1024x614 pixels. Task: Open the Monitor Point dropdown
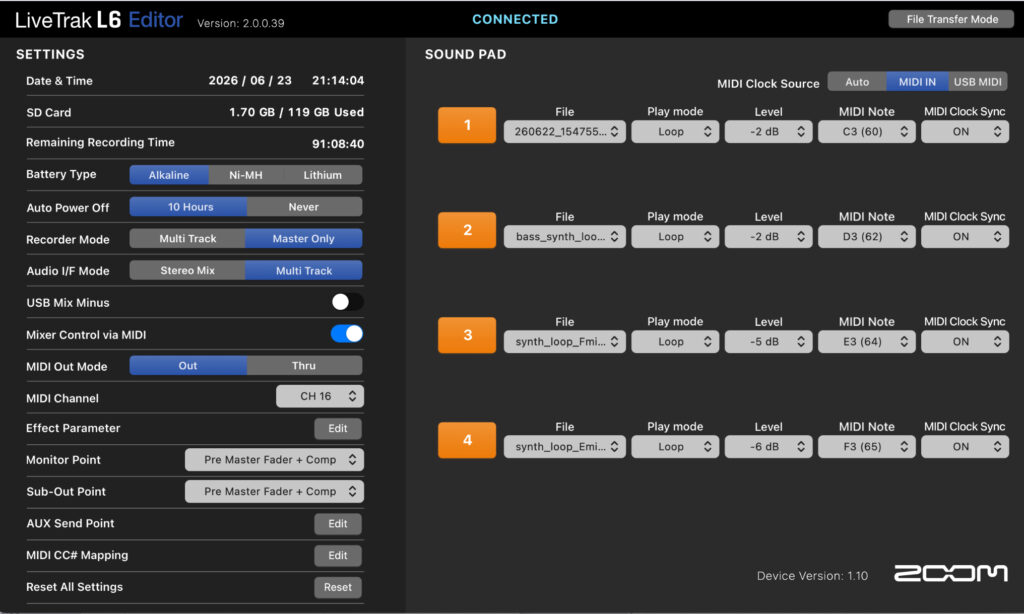(x=274, y=460)
